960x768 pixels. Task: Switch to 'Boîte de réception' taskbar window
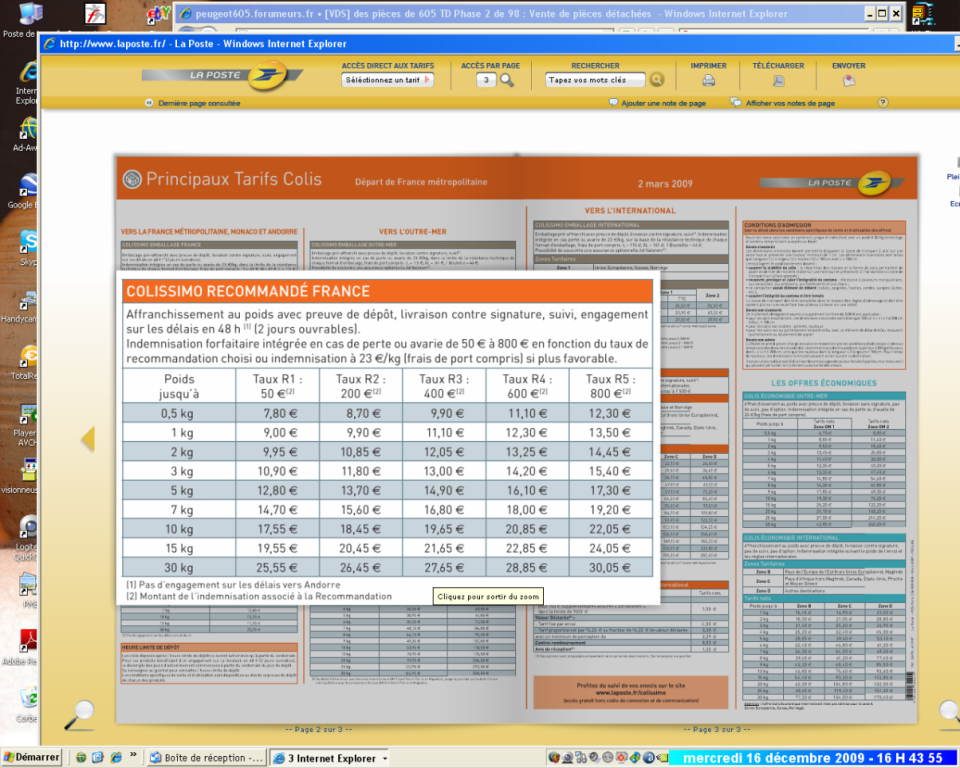(x=207, y=759)
